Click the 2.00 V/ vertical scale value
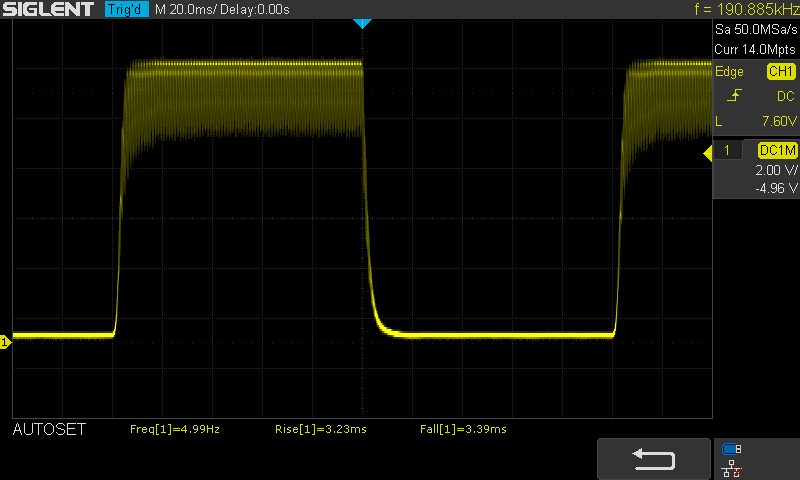The width and height of the screenshot is (800, 480). click(776, 170)
